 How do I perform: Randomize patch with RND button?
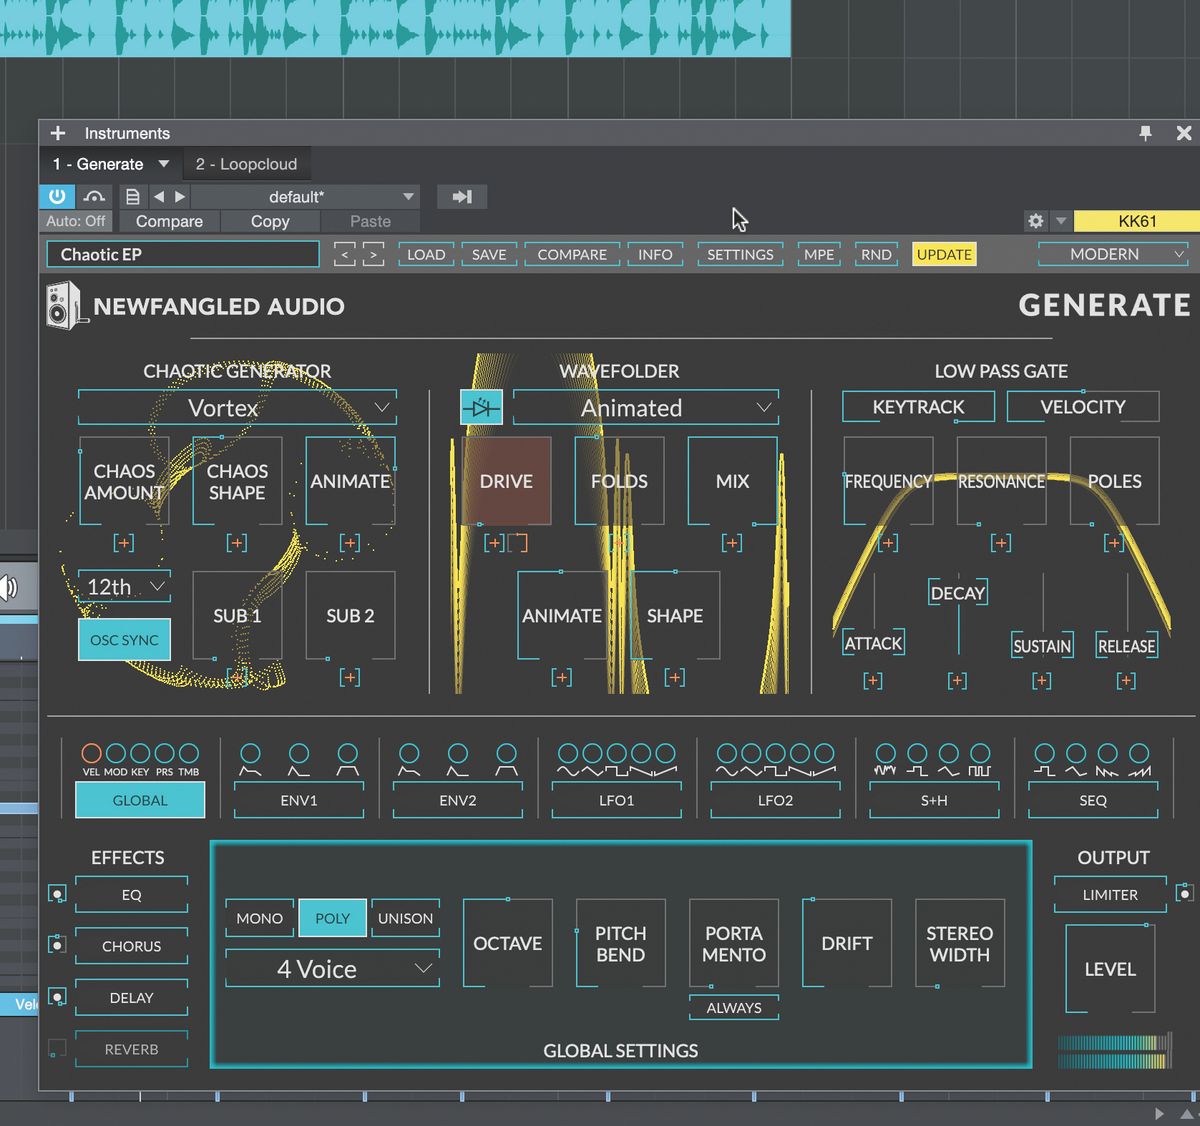pyautogui.click(x=876, y=255)
